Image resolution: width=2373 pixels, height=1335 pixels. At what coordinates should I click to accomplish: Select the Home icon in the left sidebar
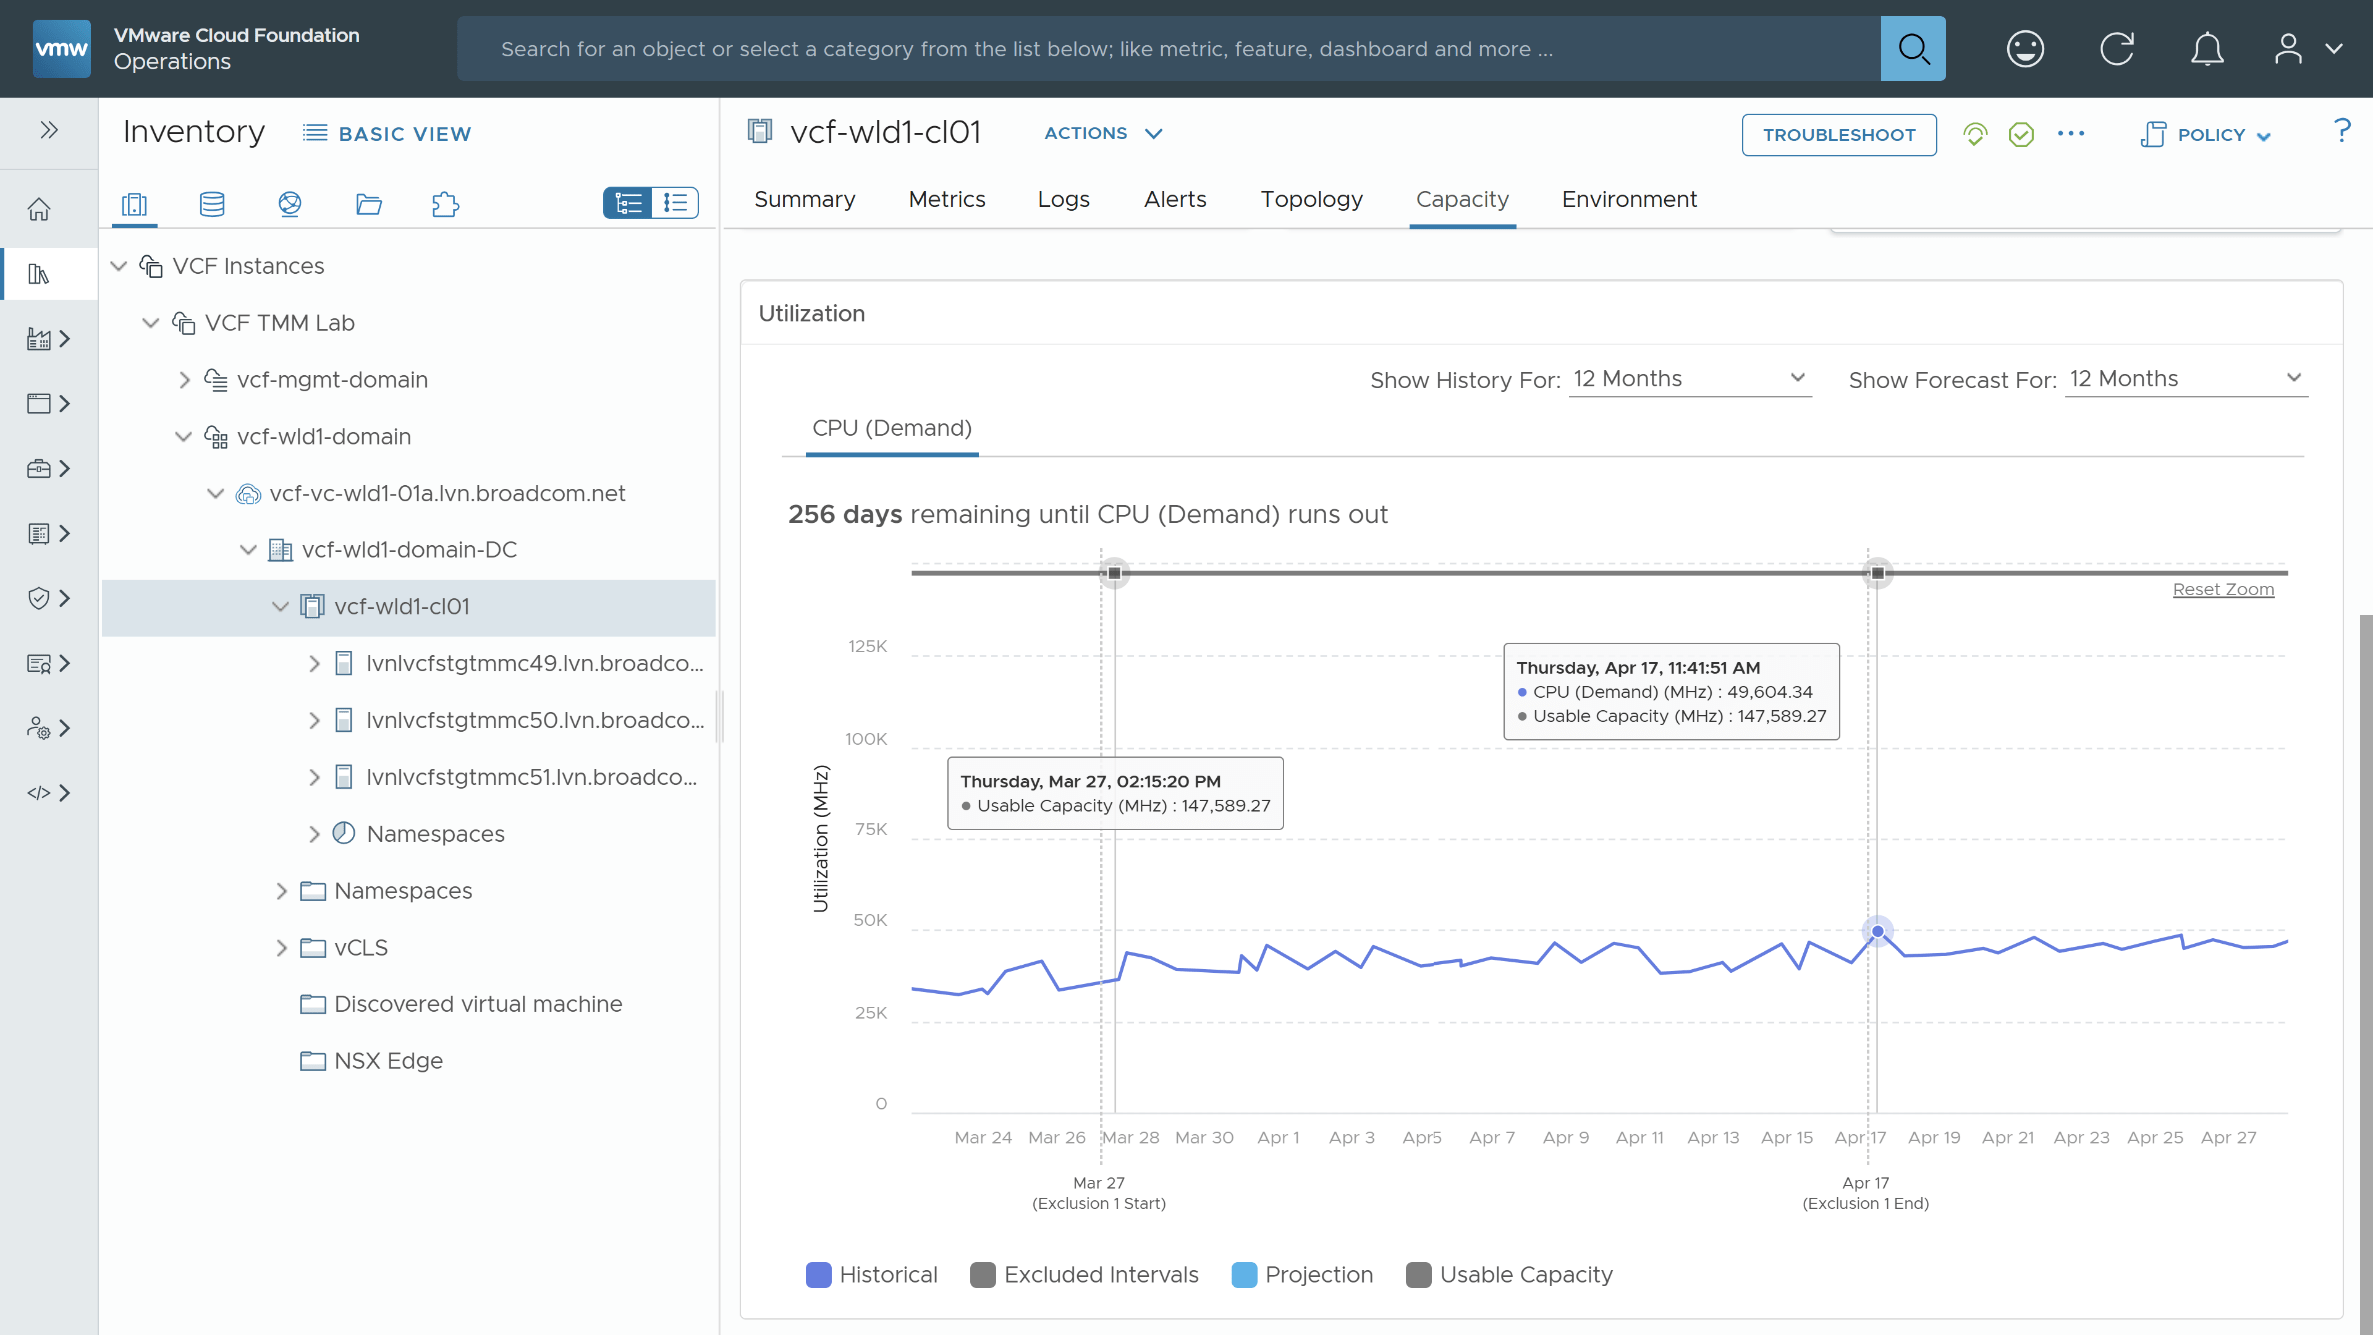[39, 208]
